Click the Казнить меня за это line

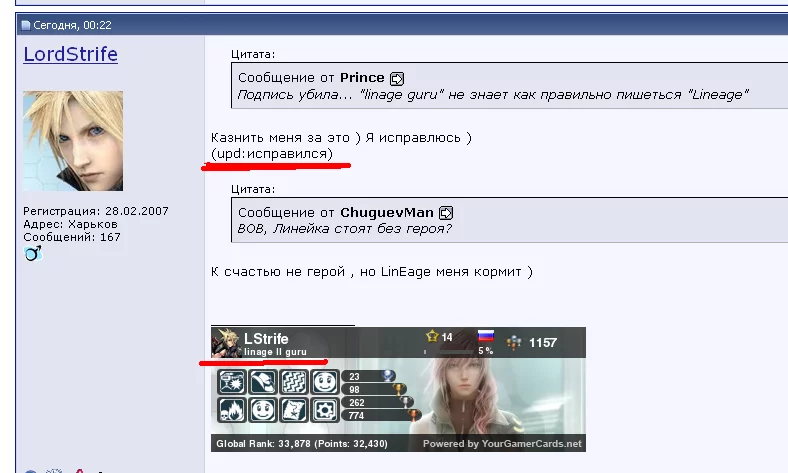click(x=341, y=138)
